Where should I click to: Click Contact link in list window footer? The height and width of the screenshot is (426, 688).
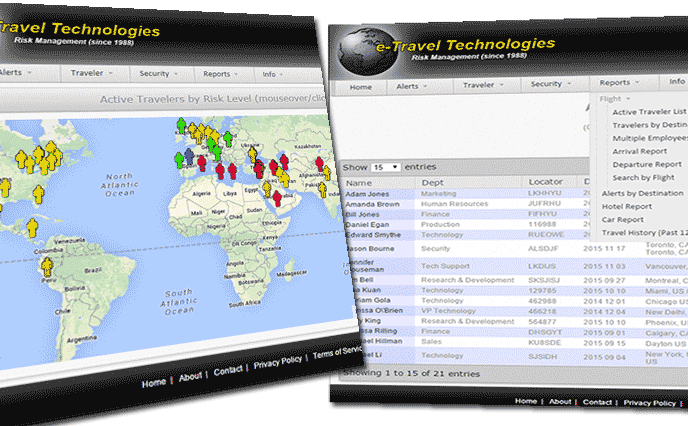pyautogui.click(x=597, y=402)
